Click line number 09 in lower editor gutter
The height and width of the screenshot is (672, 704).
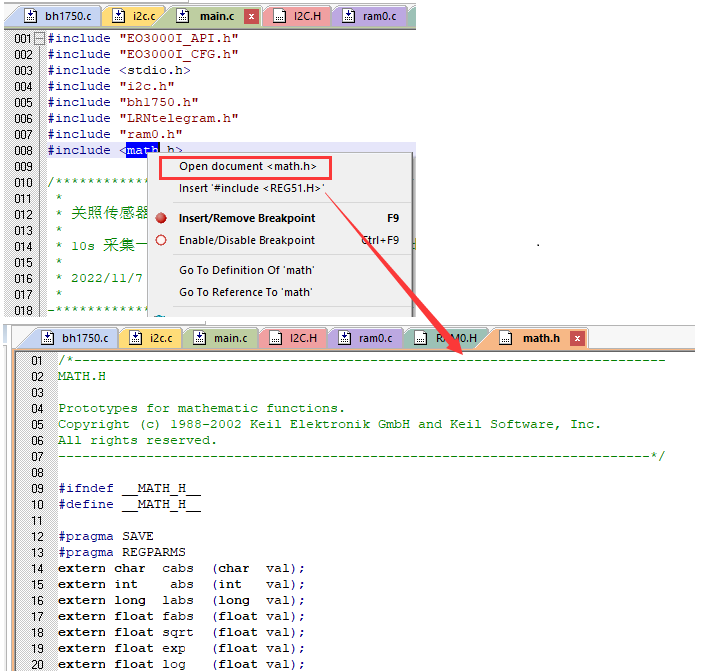pyautogui.click(x=37, y=489)
